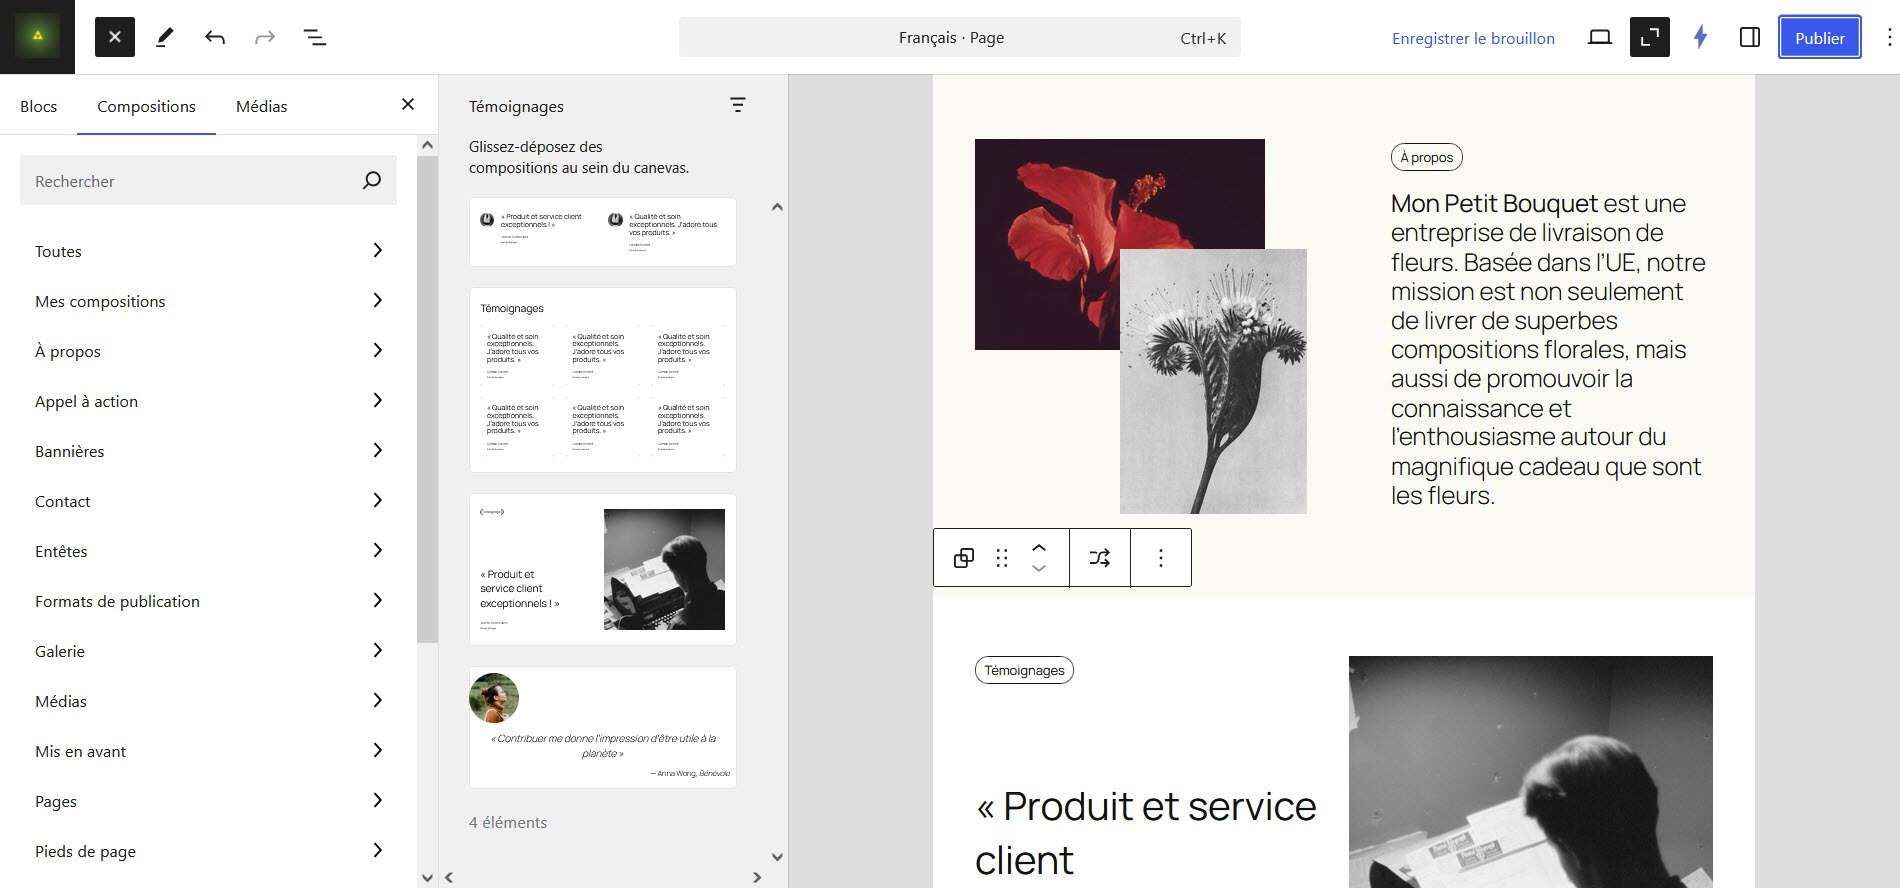
Task: Click patterns list scroll down arrow
Action: (x=777, y=857)
